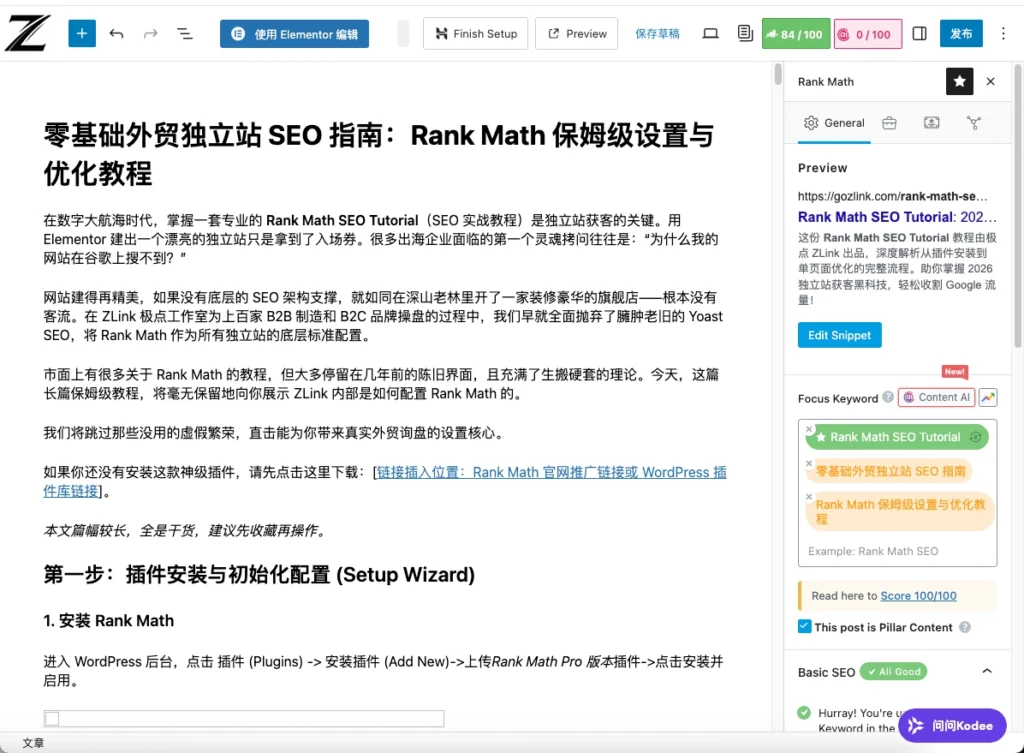Toggle the settings sidebar panel icon
Image resolution: width=1024 pixels, height=753 pixels.
pos(920,33)
